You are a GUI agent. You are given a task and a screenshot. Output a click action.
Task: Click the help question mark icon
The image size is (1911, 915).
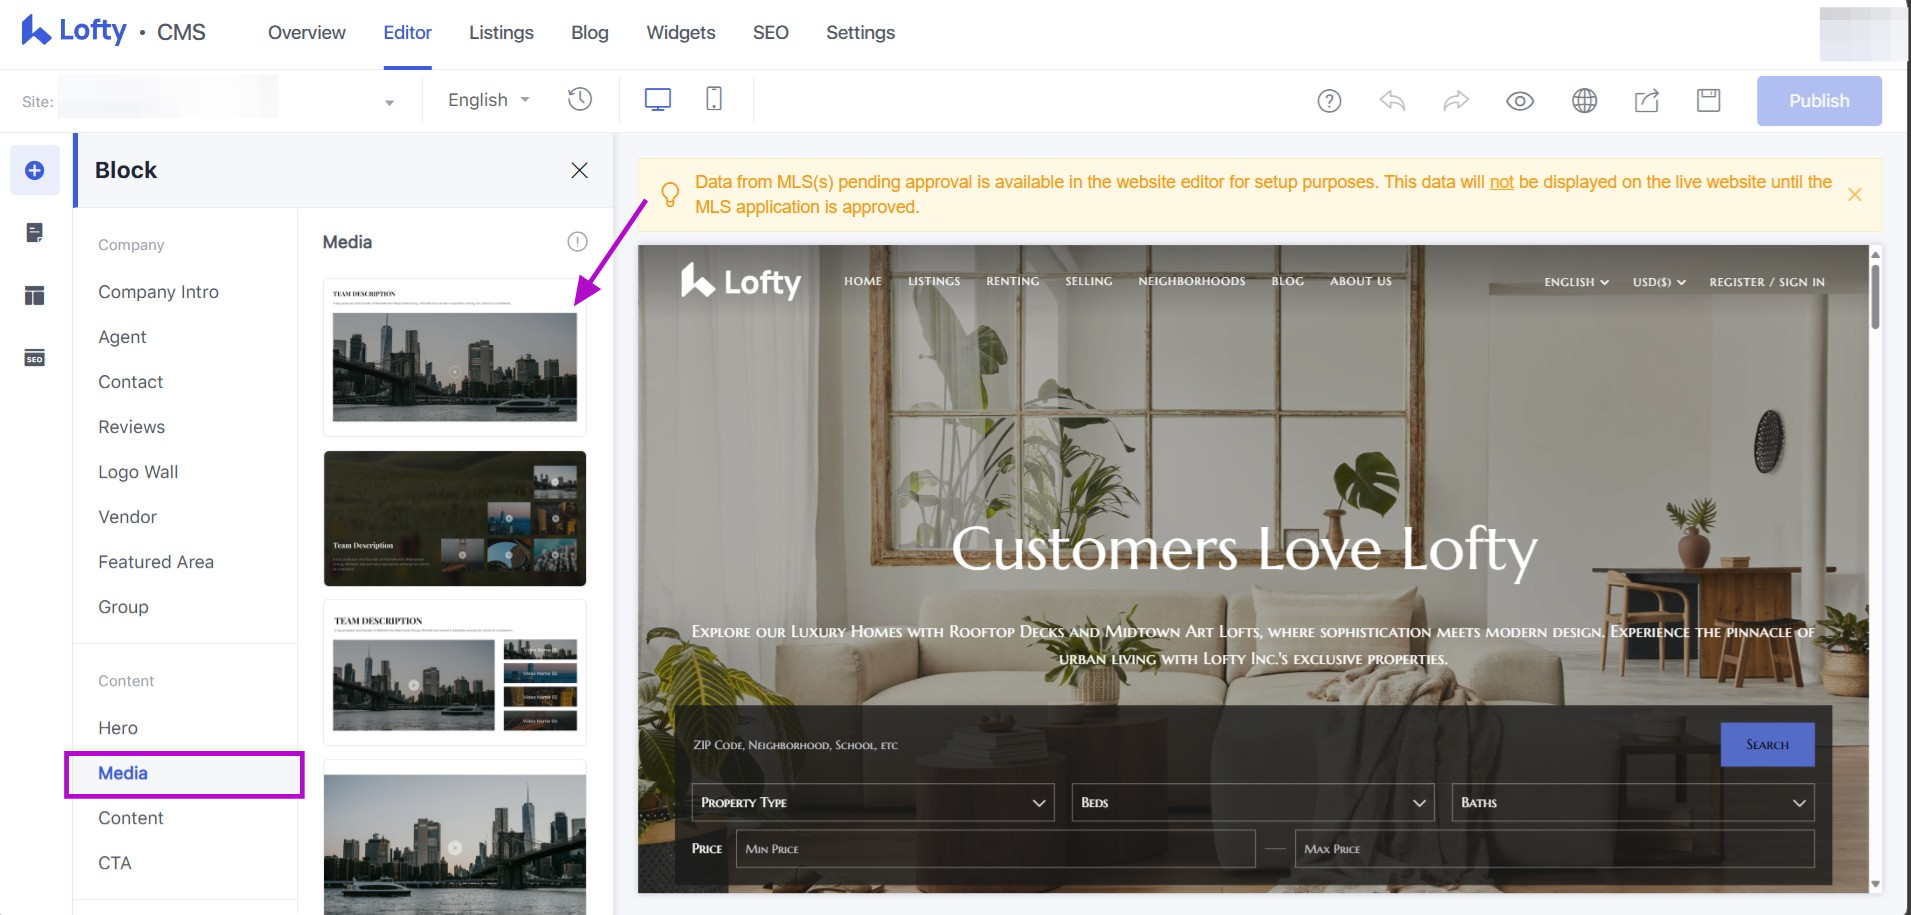[x=1329, y=101]
